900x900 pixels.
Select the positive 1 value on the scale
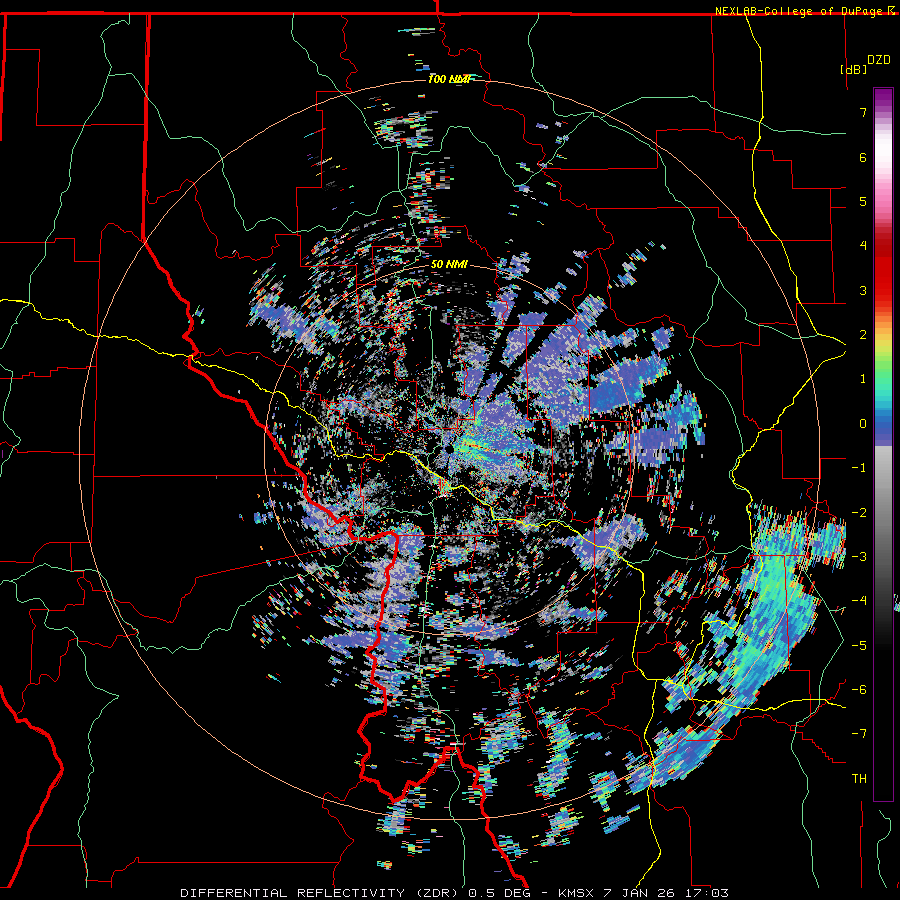(x=863, y=379)
